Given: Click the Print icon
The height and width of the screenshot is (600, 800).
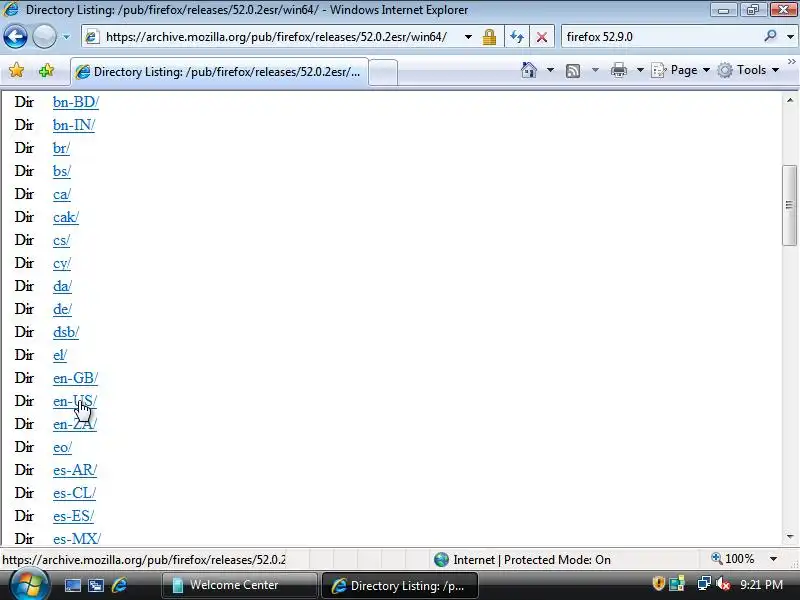Looking at the screenshot, I should 618,70.
